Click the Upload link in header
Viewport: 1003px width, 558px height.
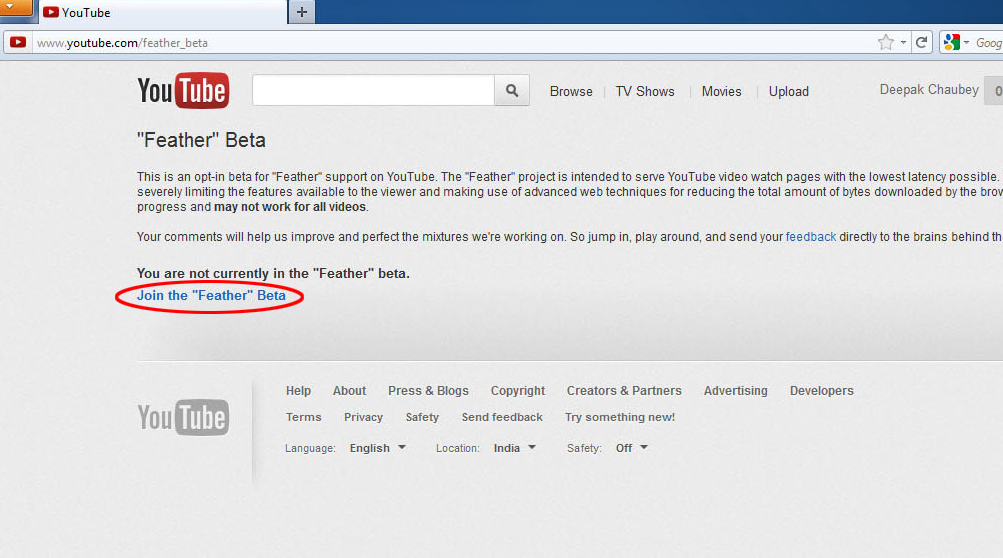pos(789,92)
